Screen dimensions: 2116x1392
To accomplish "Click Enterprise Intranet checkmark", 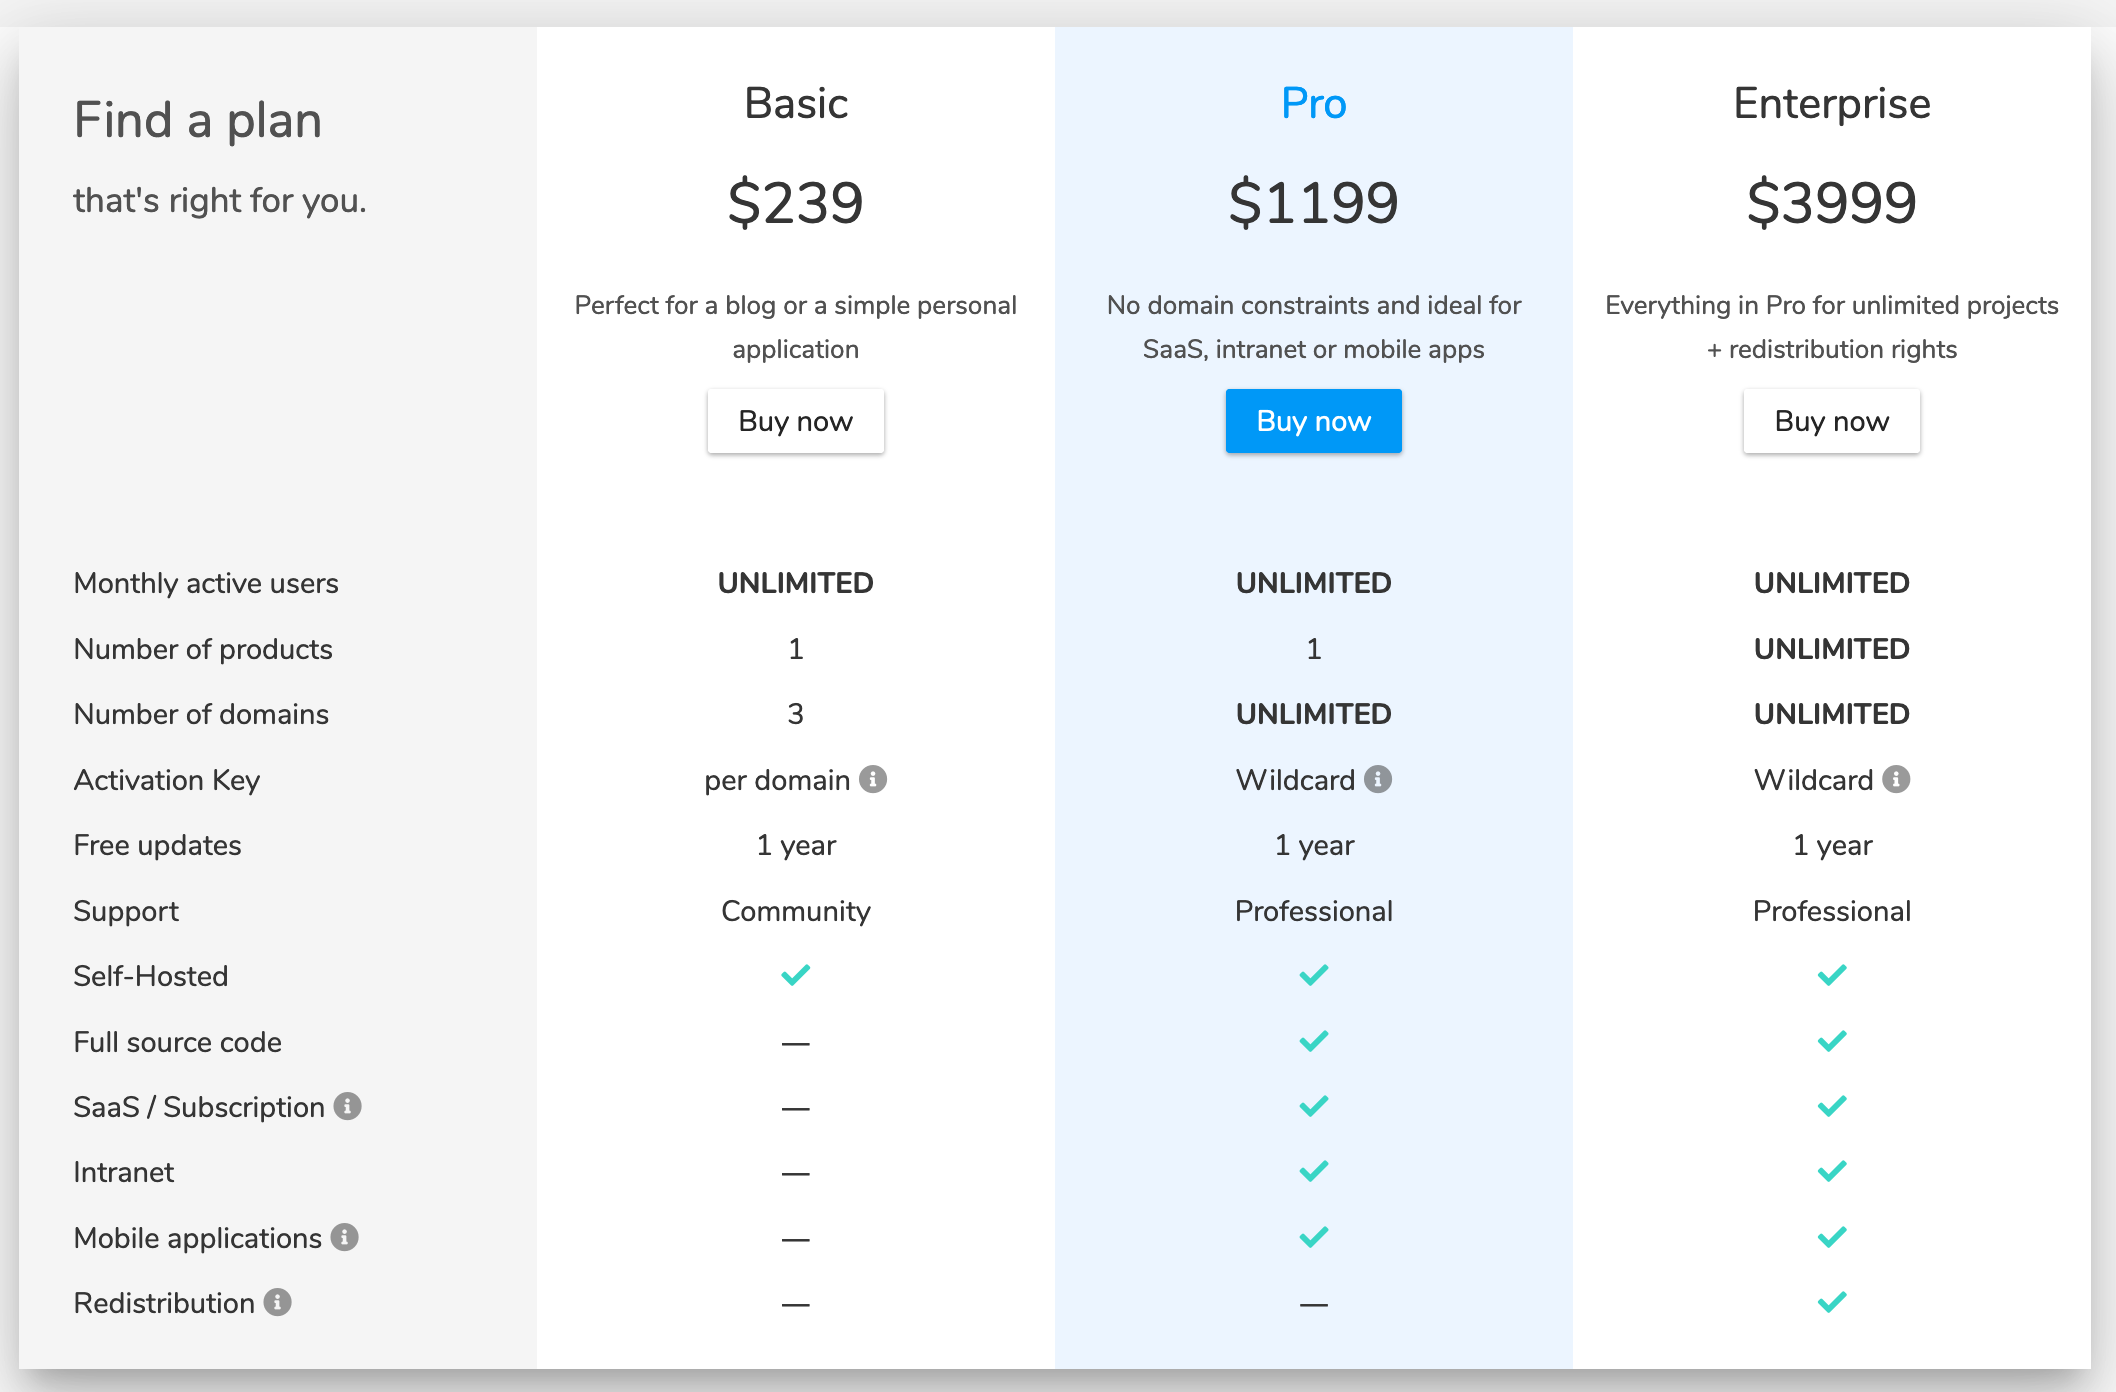I will pos(1831,1171).
